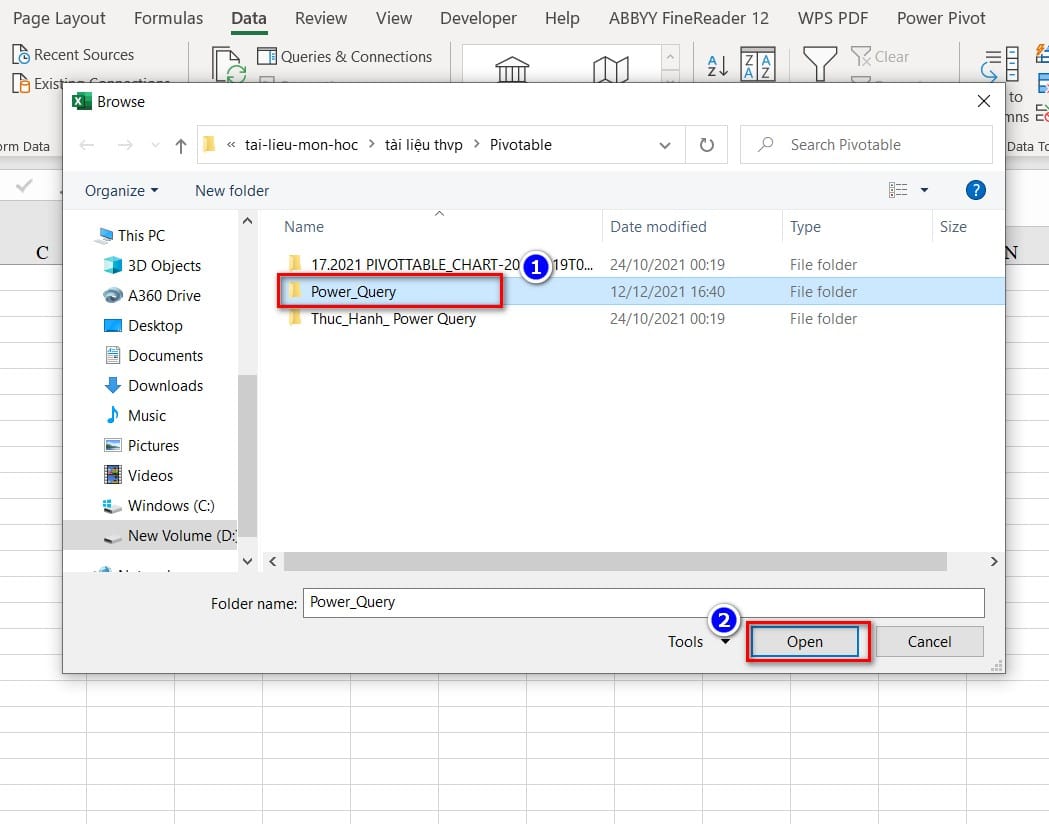Open Queries & Connections panel
Screen dimensions: 1049x824
pyautogui.click(x=346, y=57)
